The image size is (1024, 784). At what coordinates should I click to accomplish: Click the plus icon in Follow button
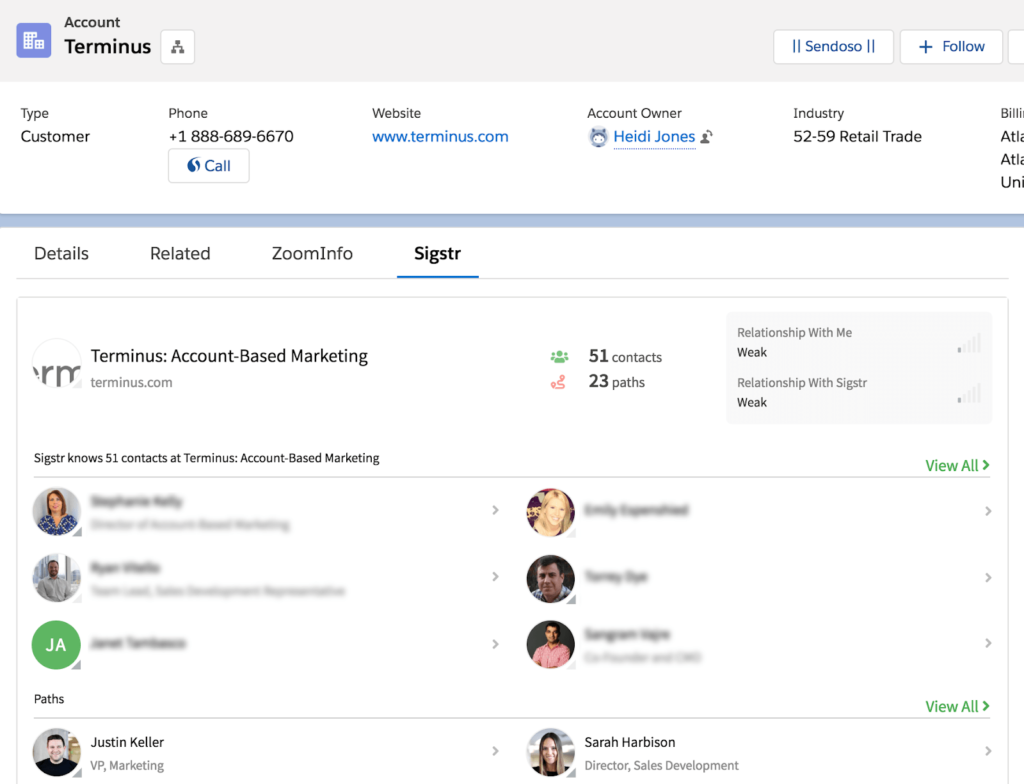point(925,47)
